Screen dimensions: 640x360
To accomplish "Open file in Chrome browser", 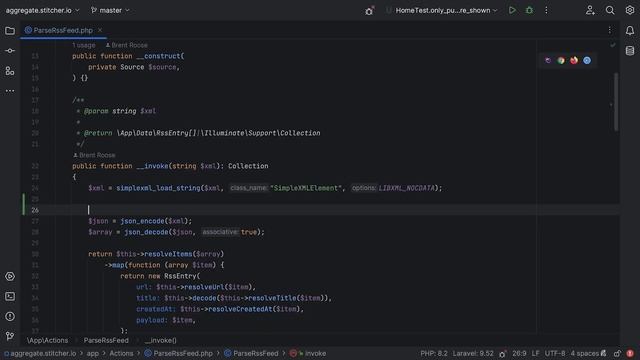I will point(561,60).
